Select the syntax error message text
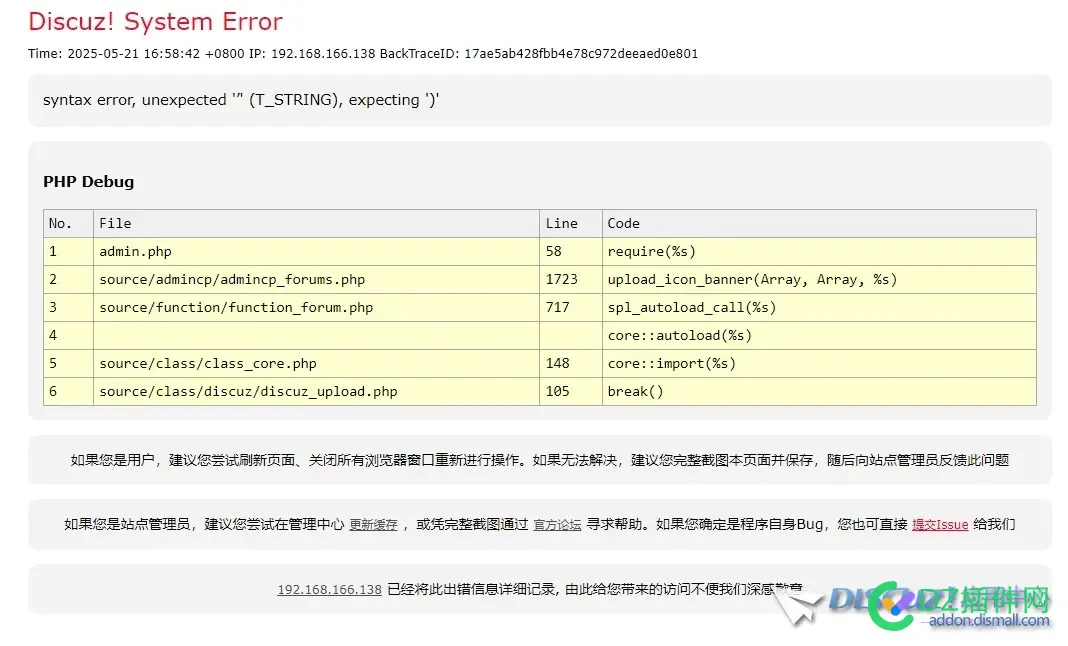This screenshot has height=646, width=1068. tap(241, 100)
